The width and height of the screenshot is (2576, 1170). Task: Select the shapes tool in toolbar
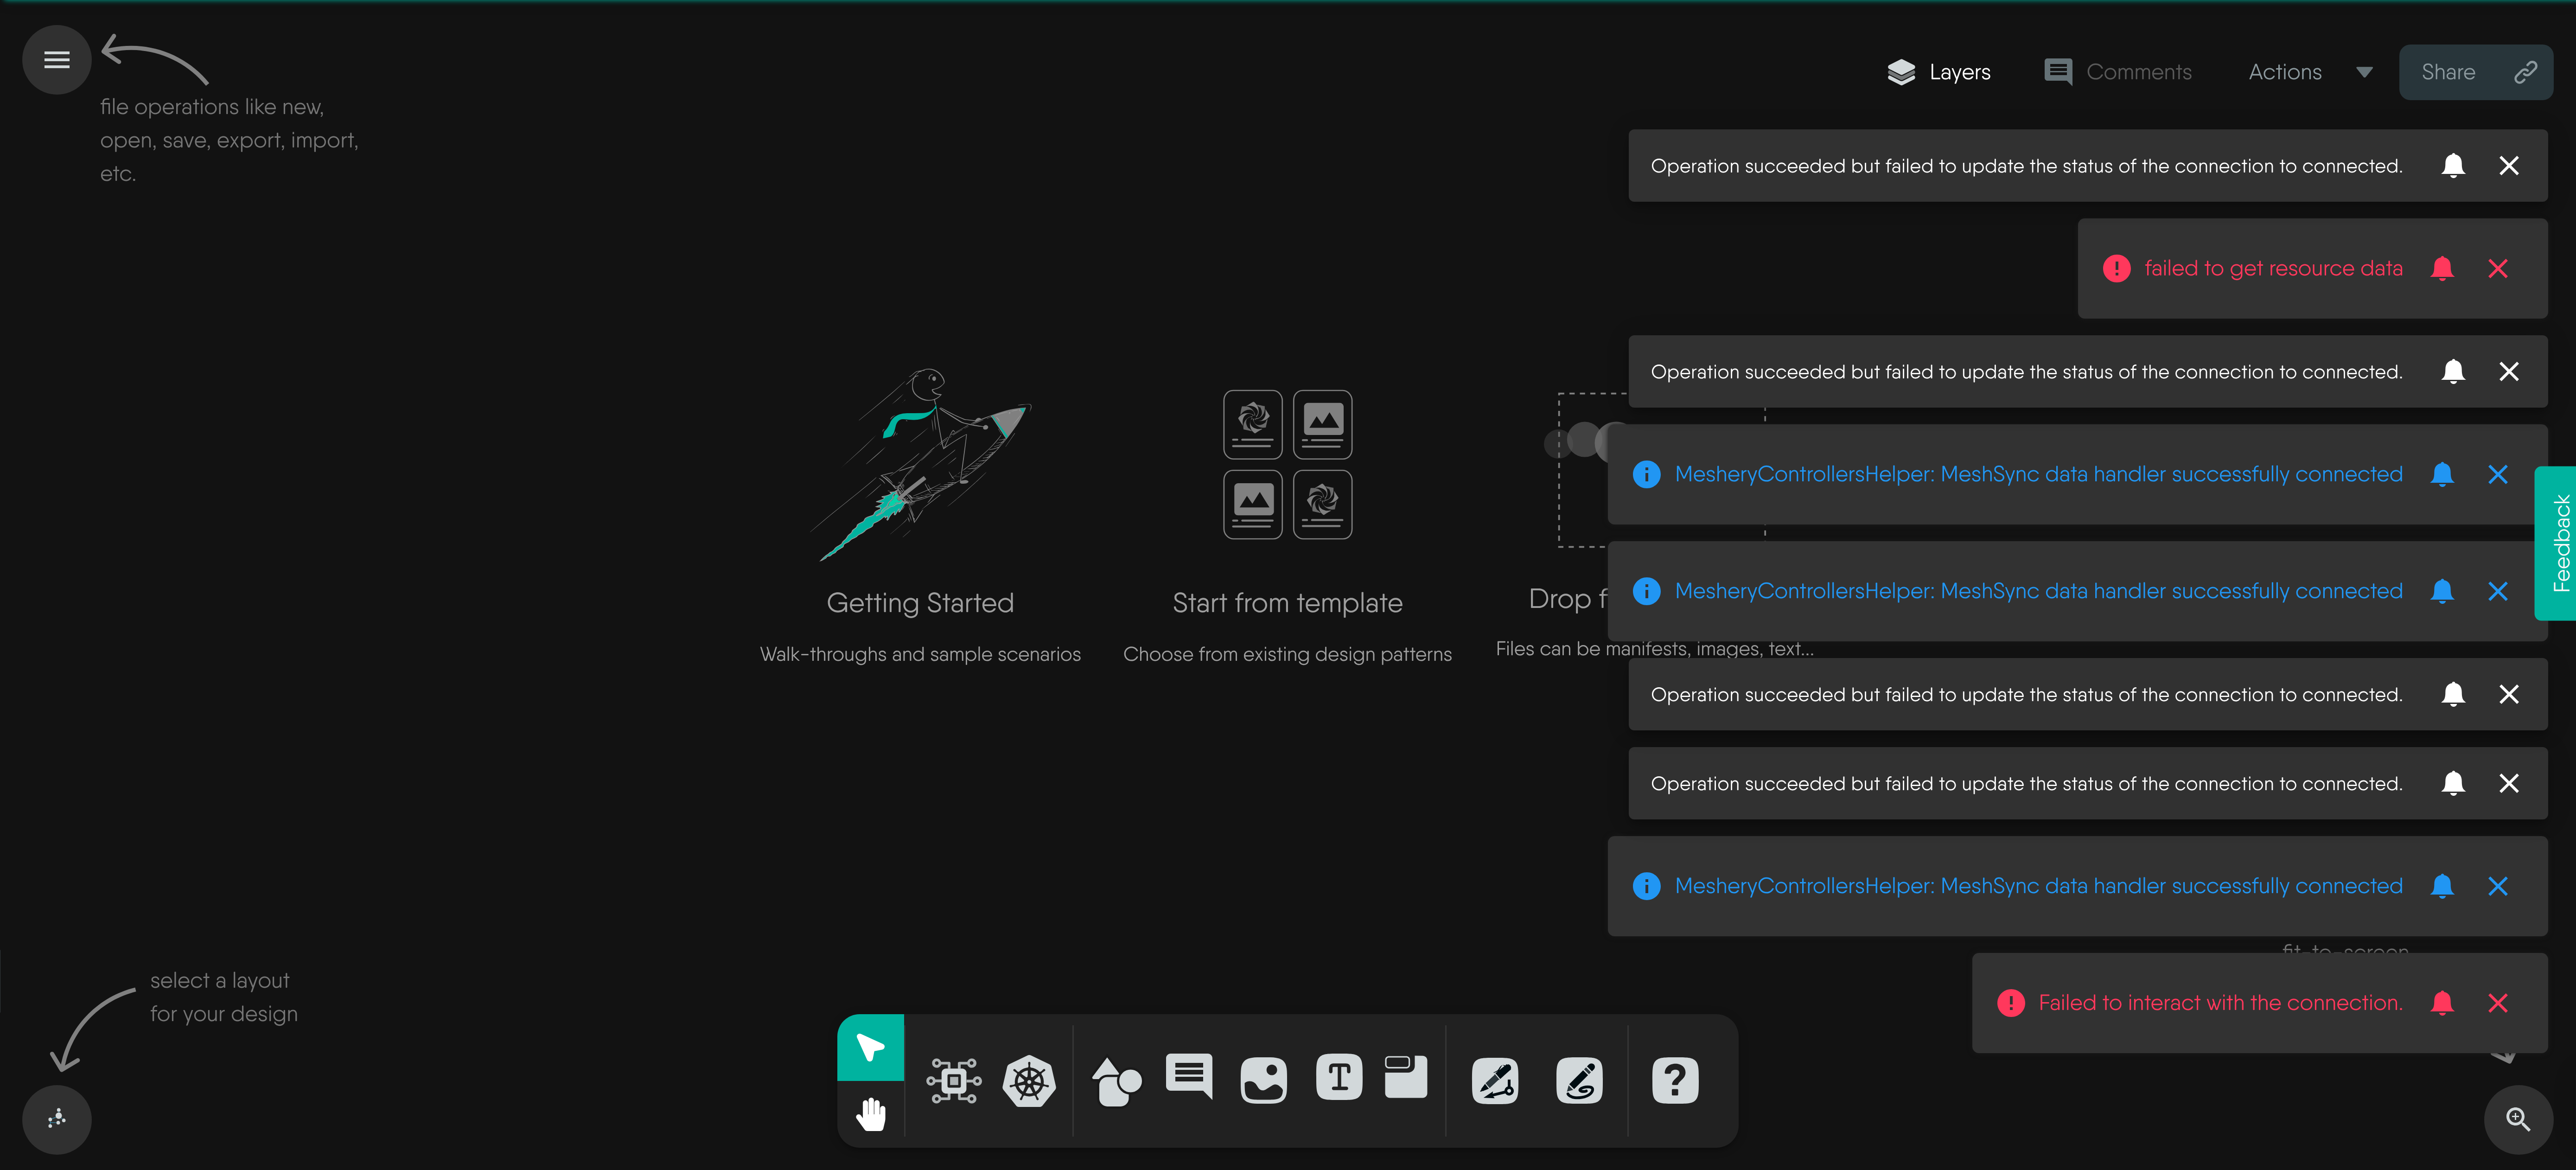point(1116,1081)
